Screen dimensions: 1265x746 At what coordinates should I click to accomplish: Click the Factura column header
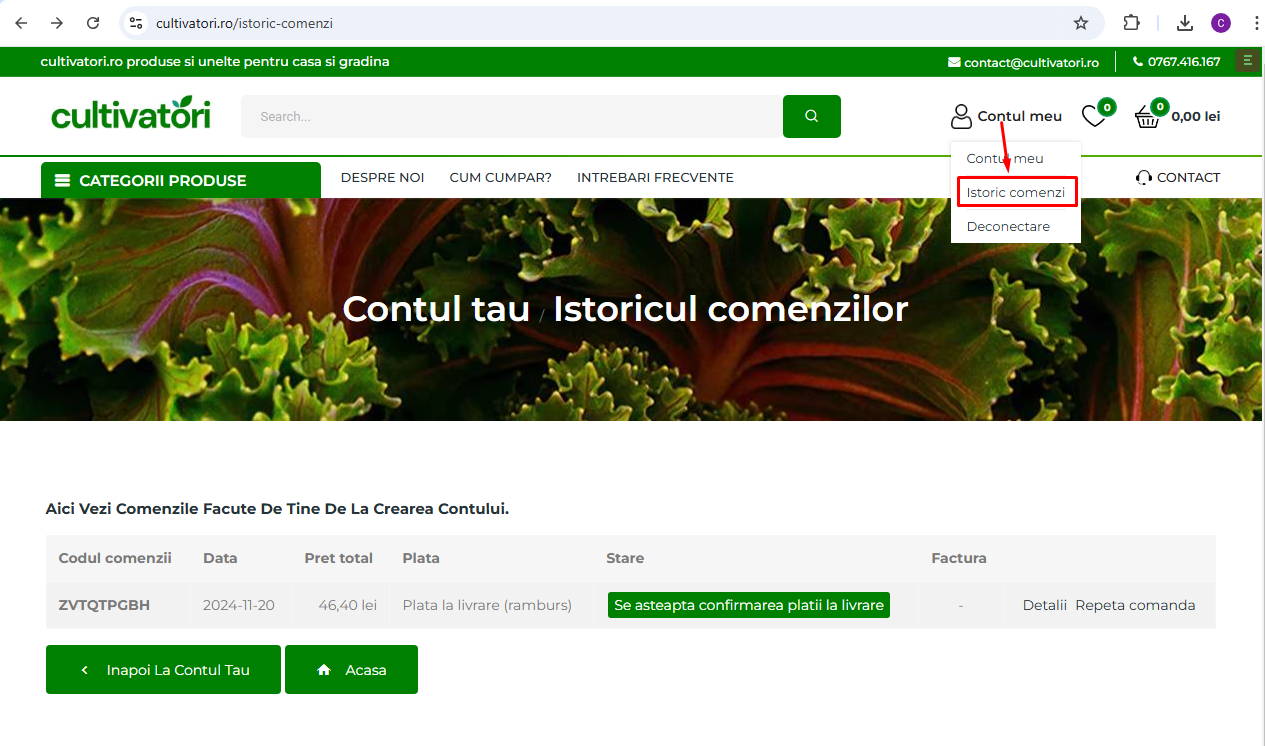point(959,558)
